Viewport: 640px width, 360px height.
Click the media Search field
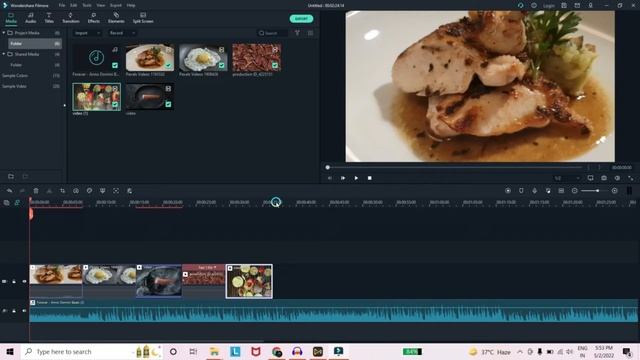[x=273, y=33]
